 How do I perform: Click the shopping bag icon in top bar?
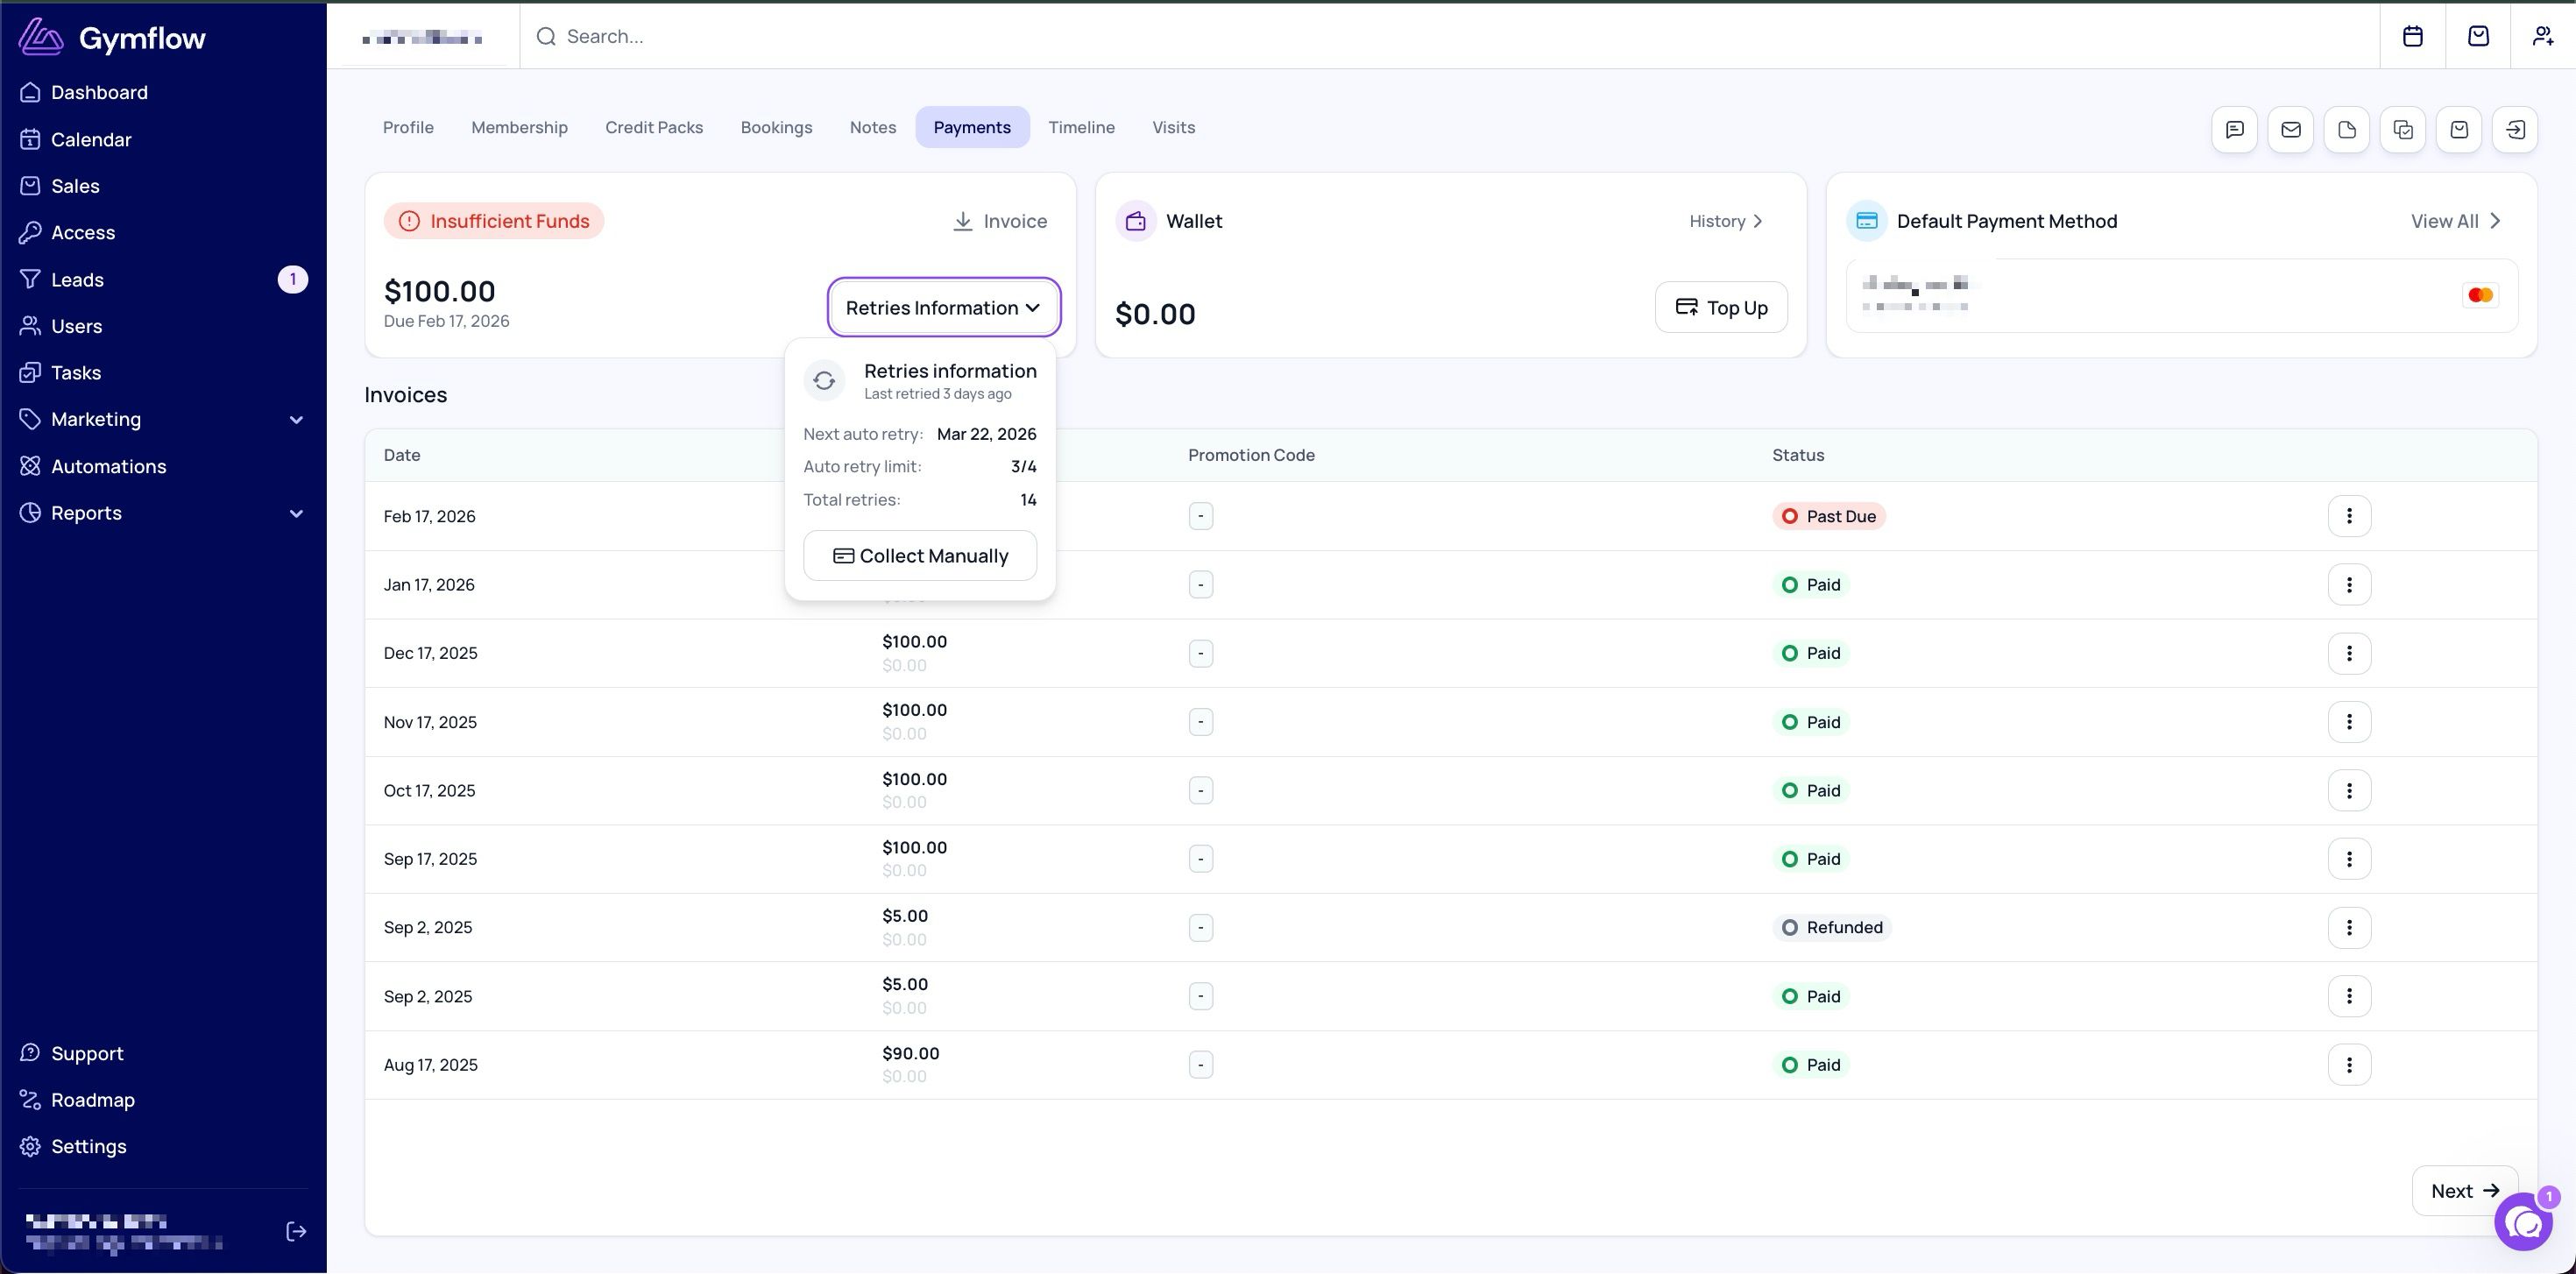click(x=2478, y=36)
